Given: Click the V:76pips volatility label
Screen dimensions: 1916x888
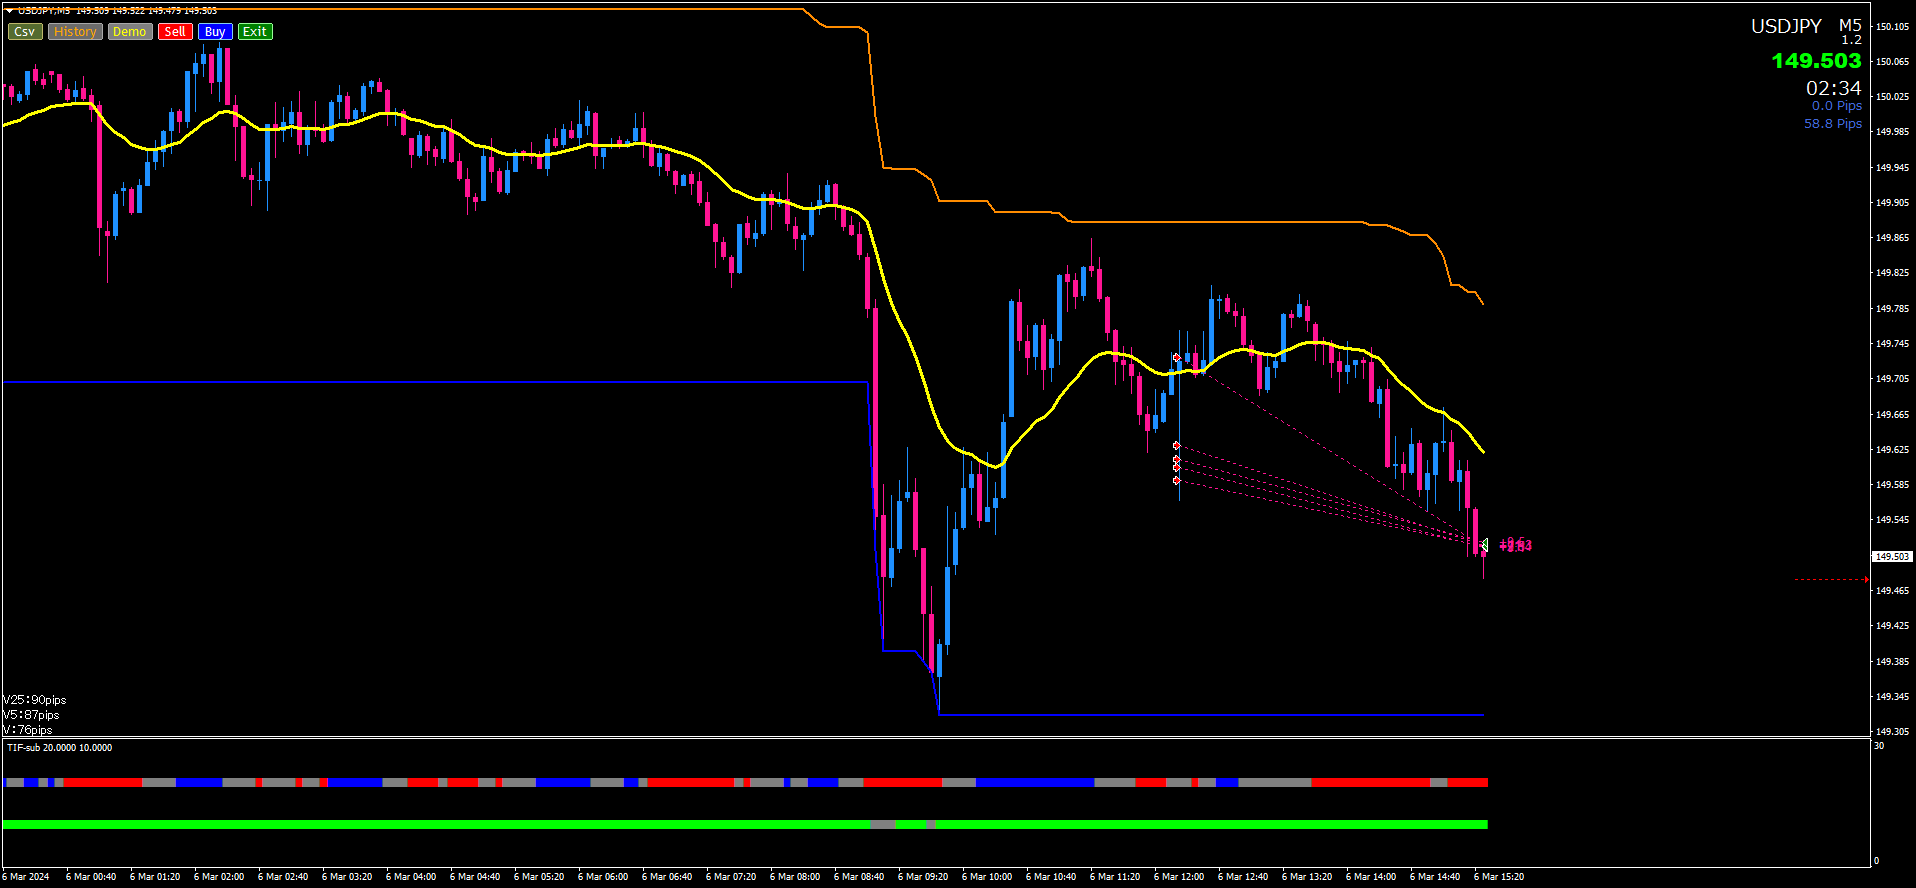Looking at the screenshot, I should pos(28,730).
